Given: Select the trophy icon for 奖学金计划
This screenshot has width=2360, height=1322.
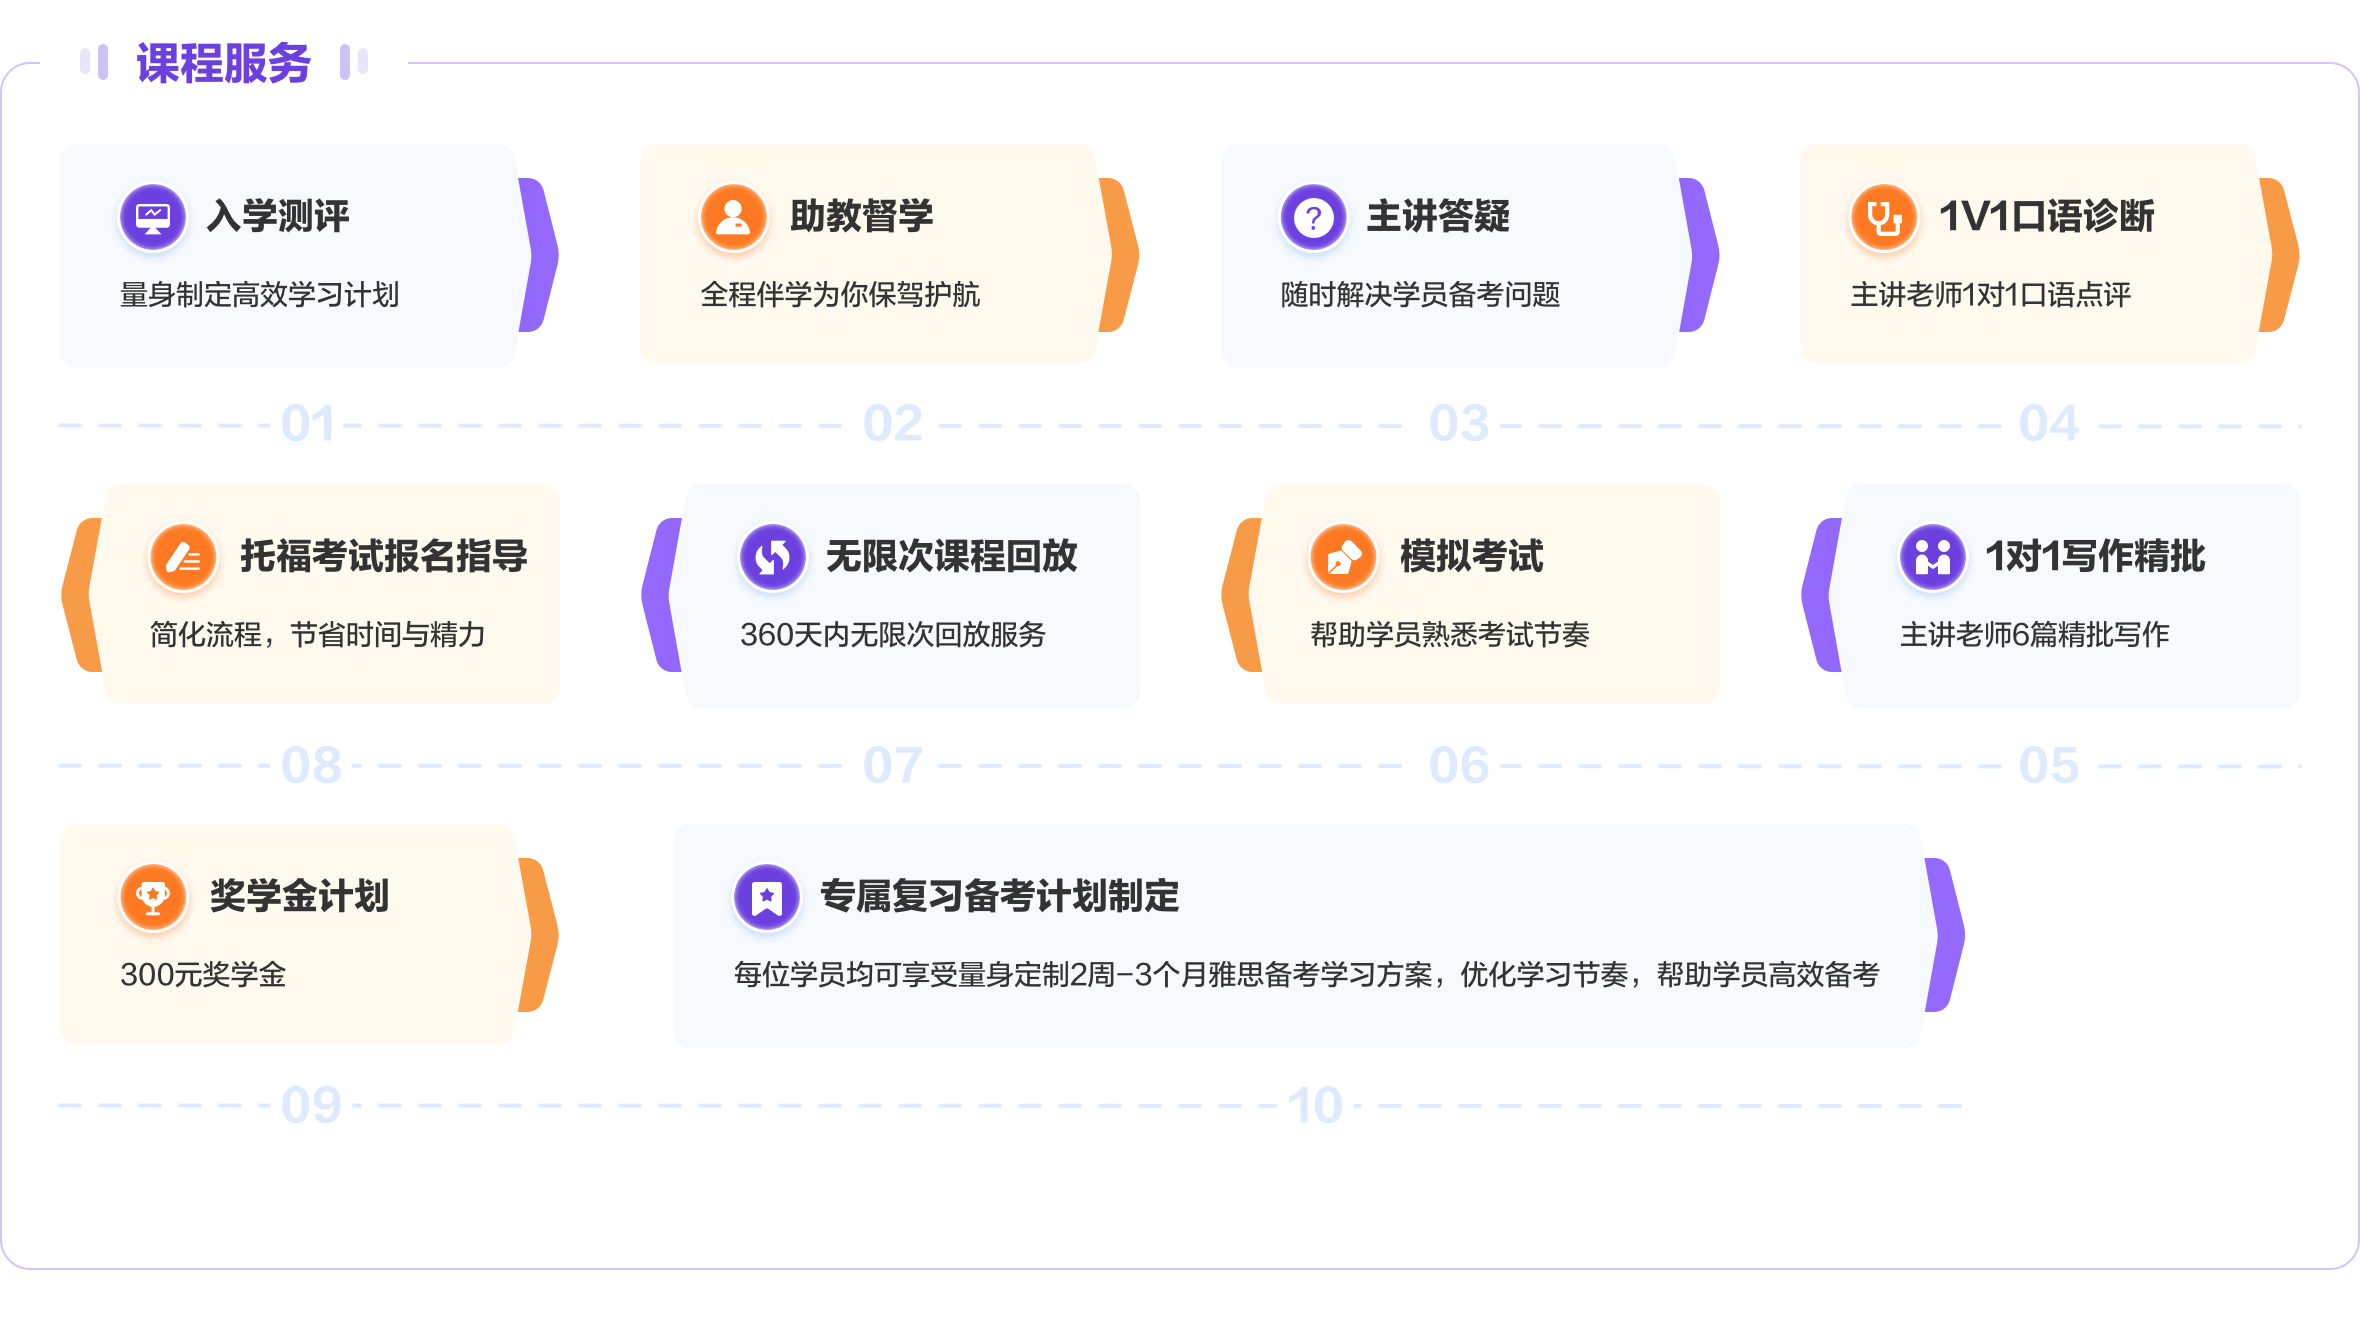Looking at the screenshot, I should pyautogui.click(x=153, y=897).
